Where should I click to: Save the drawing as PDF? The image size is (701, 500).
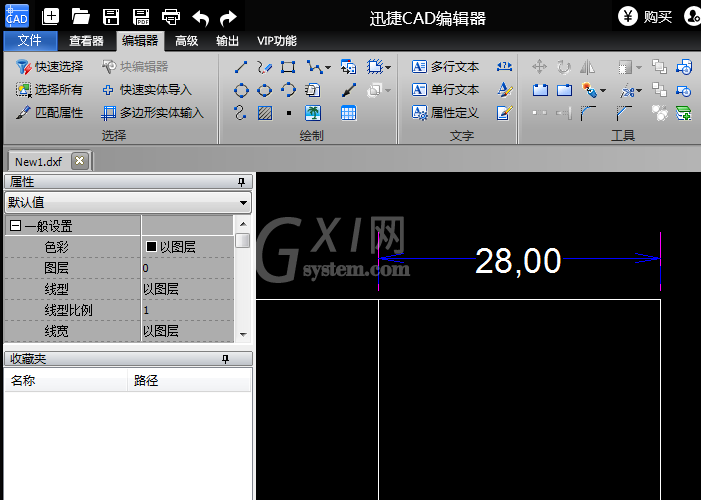pos(141,17)
